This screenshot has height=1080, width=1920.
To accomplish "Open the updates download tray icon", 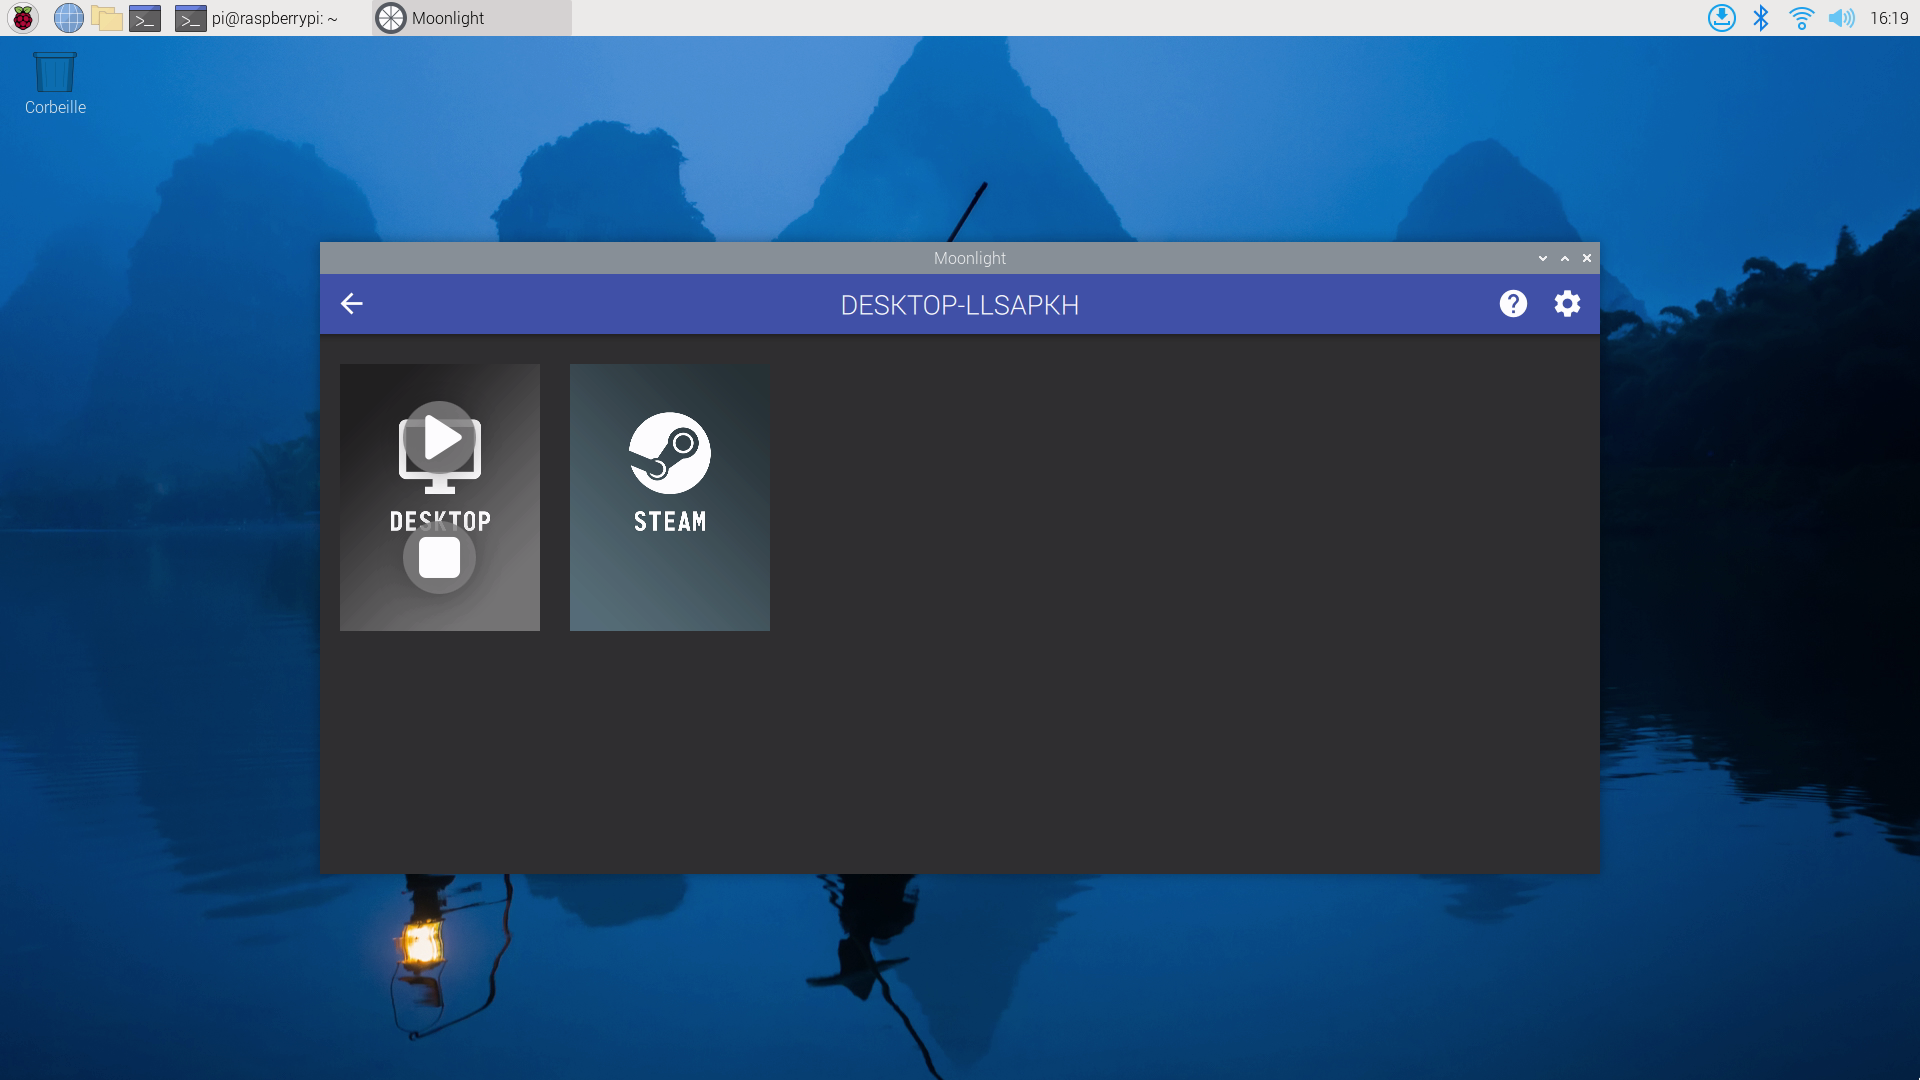I will point(1721,17).
